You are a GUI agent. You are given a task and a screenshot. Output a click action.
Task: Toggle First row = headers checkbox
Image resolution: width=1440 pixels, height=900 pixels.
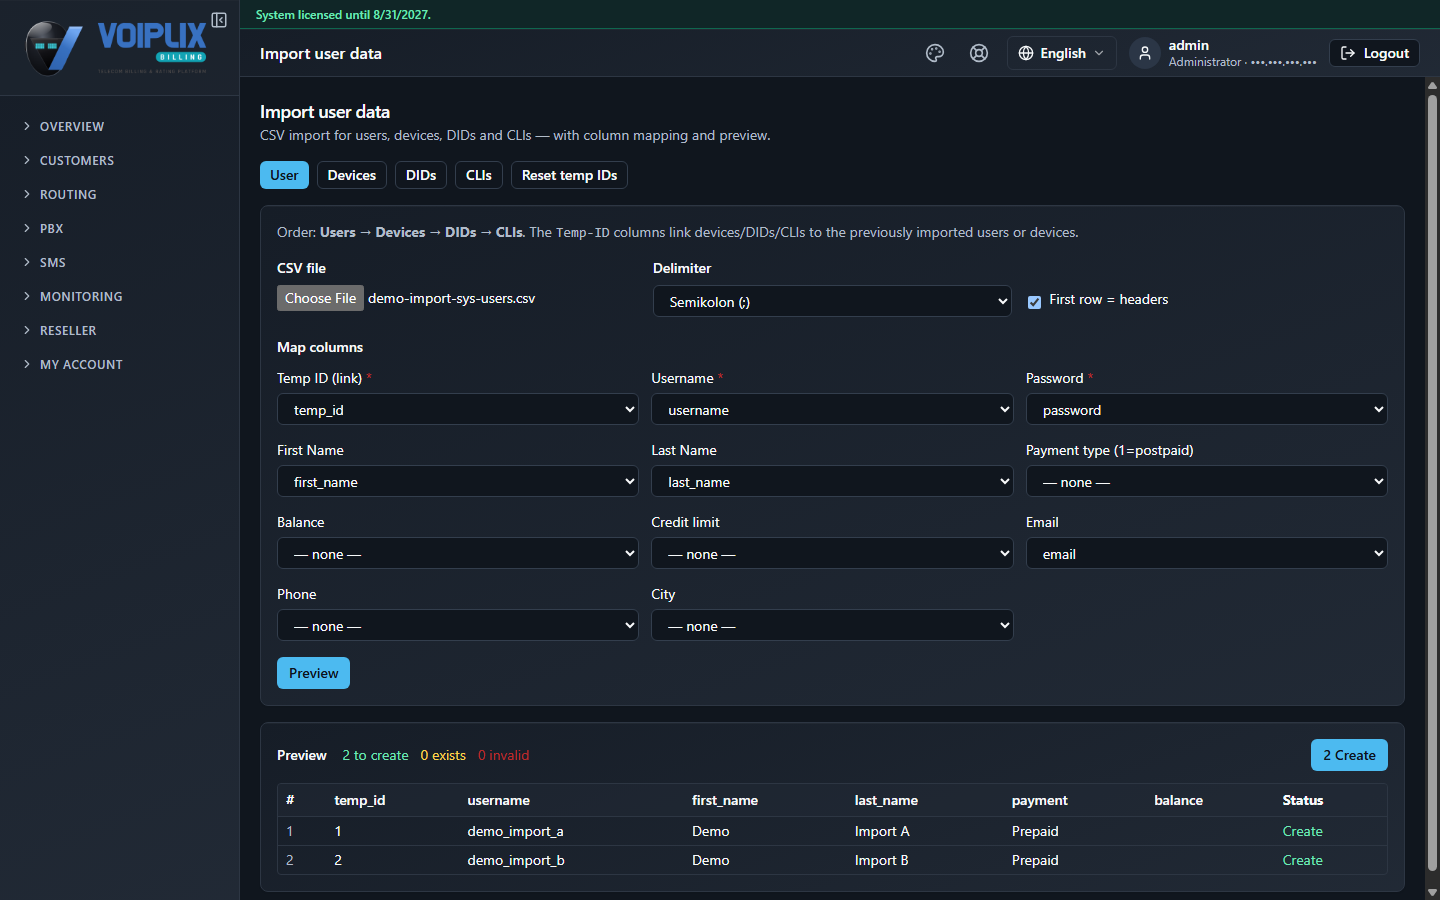[1034, 301]
